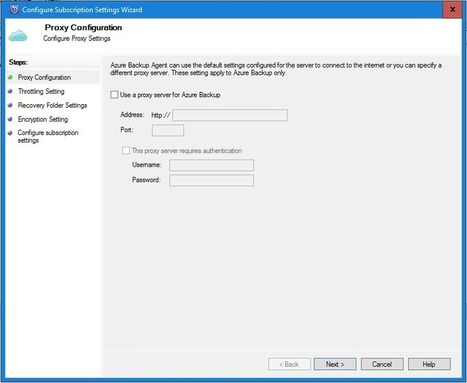Click the Password: label
The height and width of the screenshot is (383, 467).
point(146,180)
